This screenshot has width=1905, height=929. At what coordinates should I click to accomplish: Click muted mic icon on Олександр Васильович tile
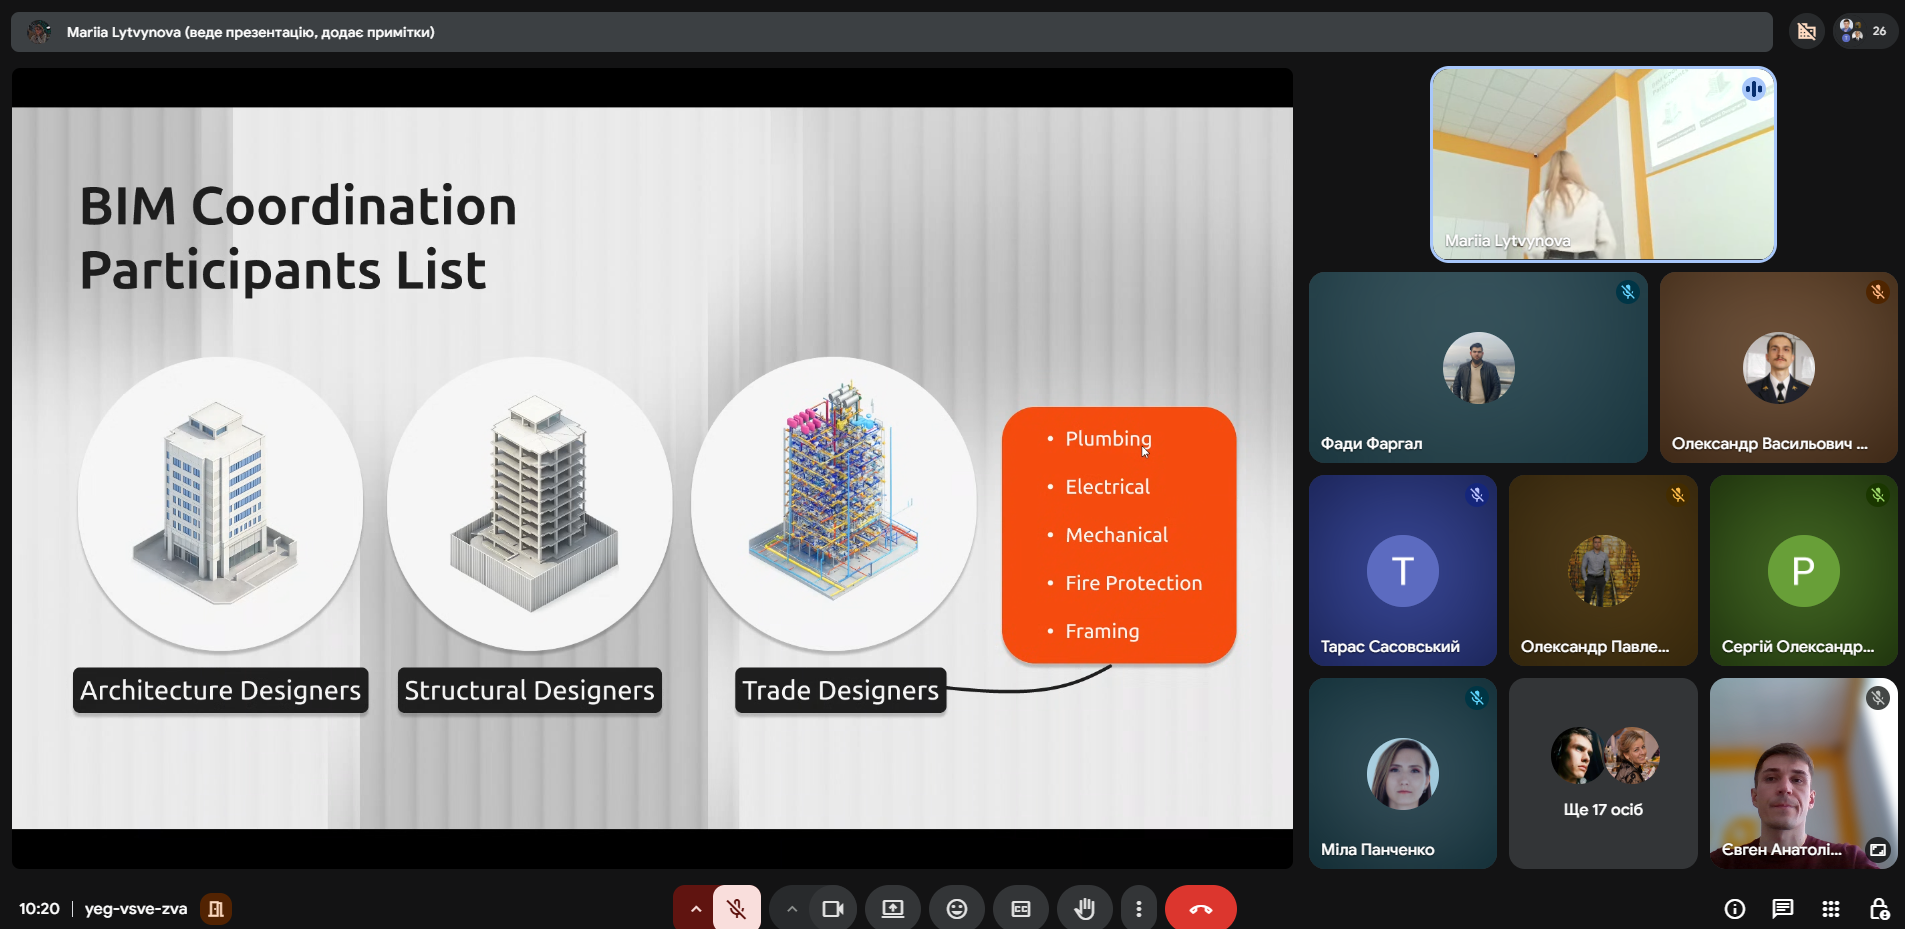coord(1878,292)
